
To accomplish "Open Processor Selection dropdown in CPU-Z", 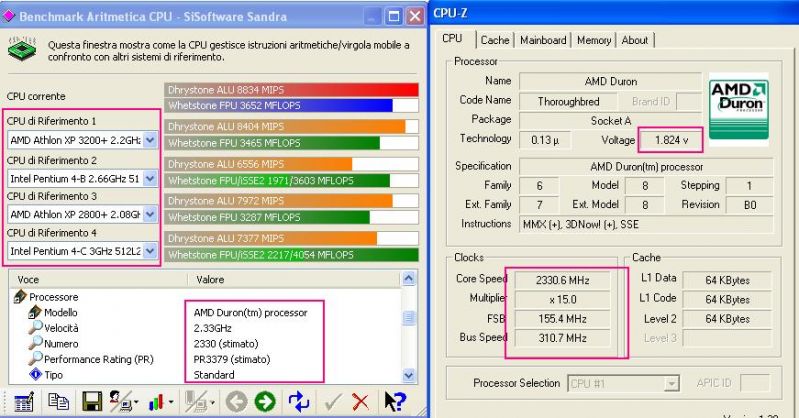I will click(672, 383).
